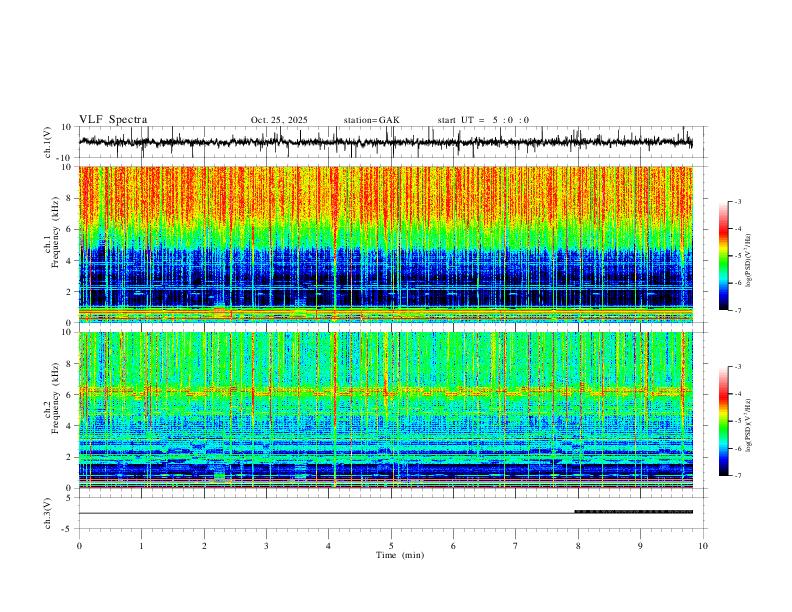Click inside the ch.1 spectrogram panel
The image size is (792, 612).
pos(385,244)
